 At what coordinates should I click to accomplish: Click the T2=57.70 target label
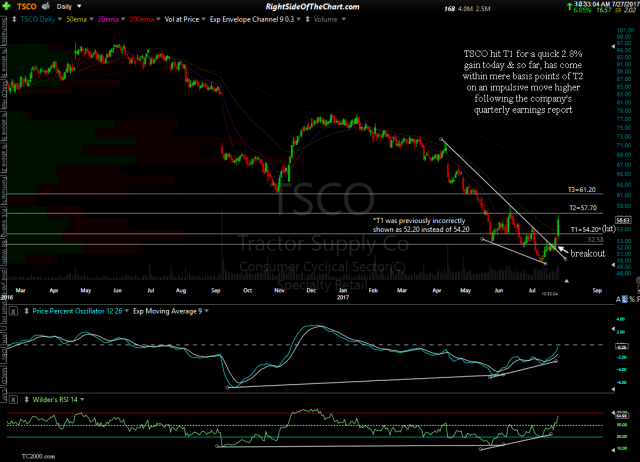[x=583, y=208]
